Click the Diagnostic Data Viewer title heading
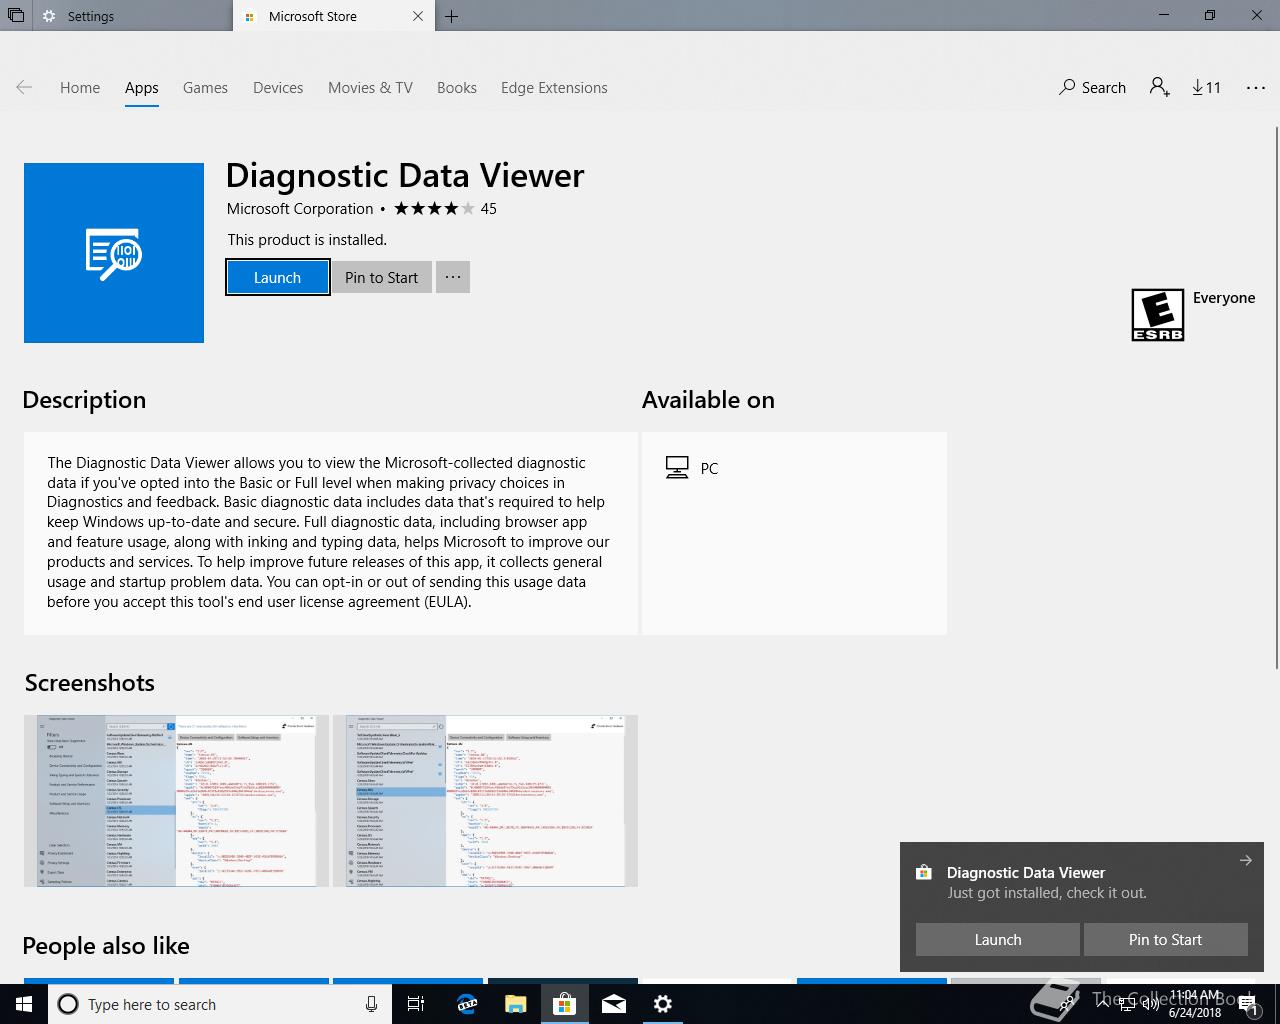Screen dimensions: 1280x1024 click(405, 175)
